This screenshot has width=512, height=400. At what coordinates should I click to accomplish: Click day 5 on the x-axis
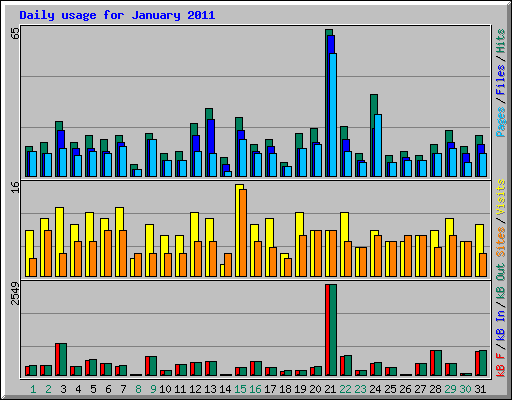point(93,389)
